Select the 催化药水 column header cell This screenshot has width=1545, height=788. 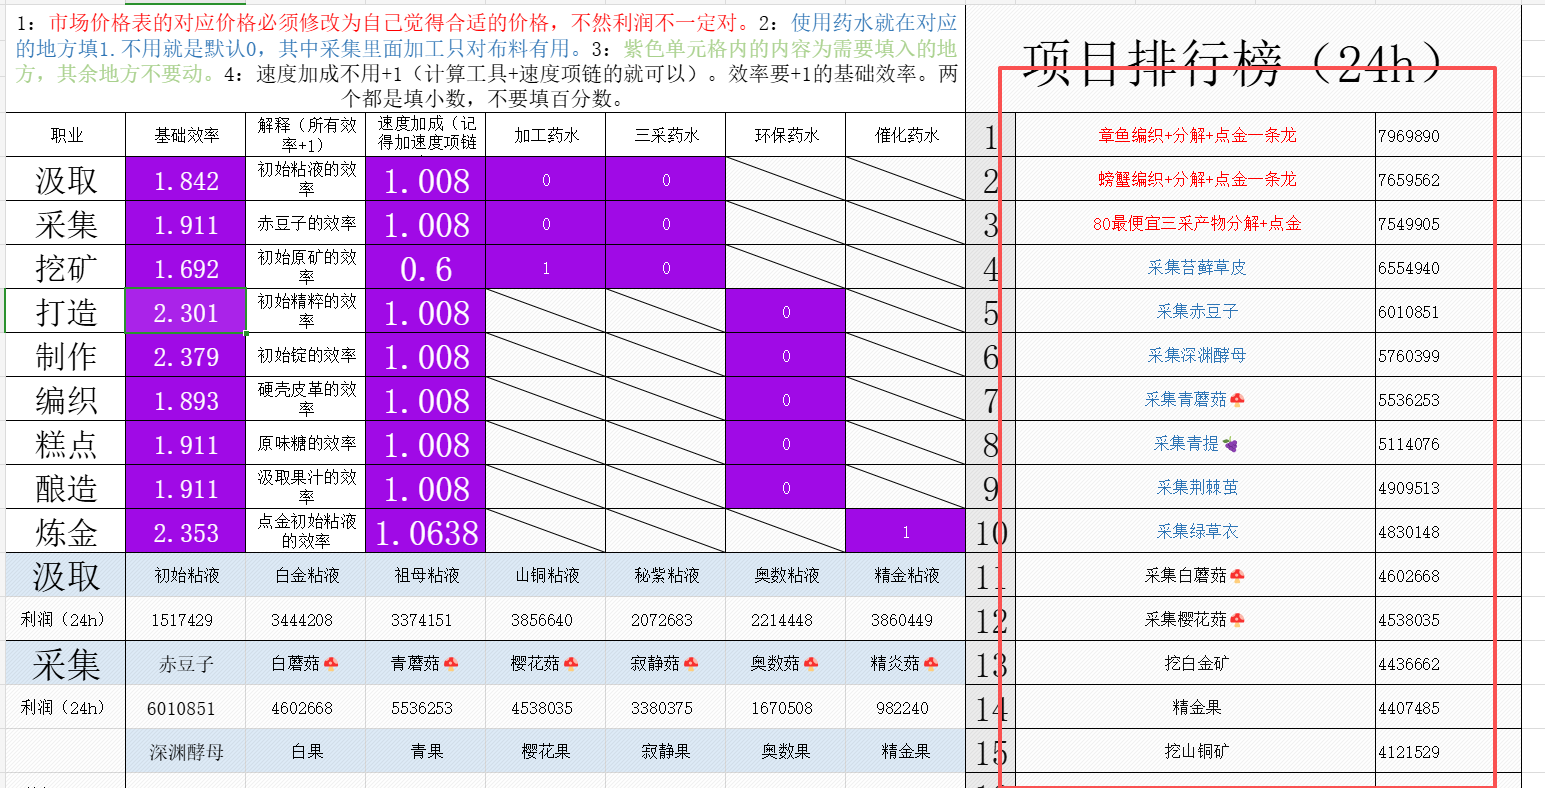(905, 135)
